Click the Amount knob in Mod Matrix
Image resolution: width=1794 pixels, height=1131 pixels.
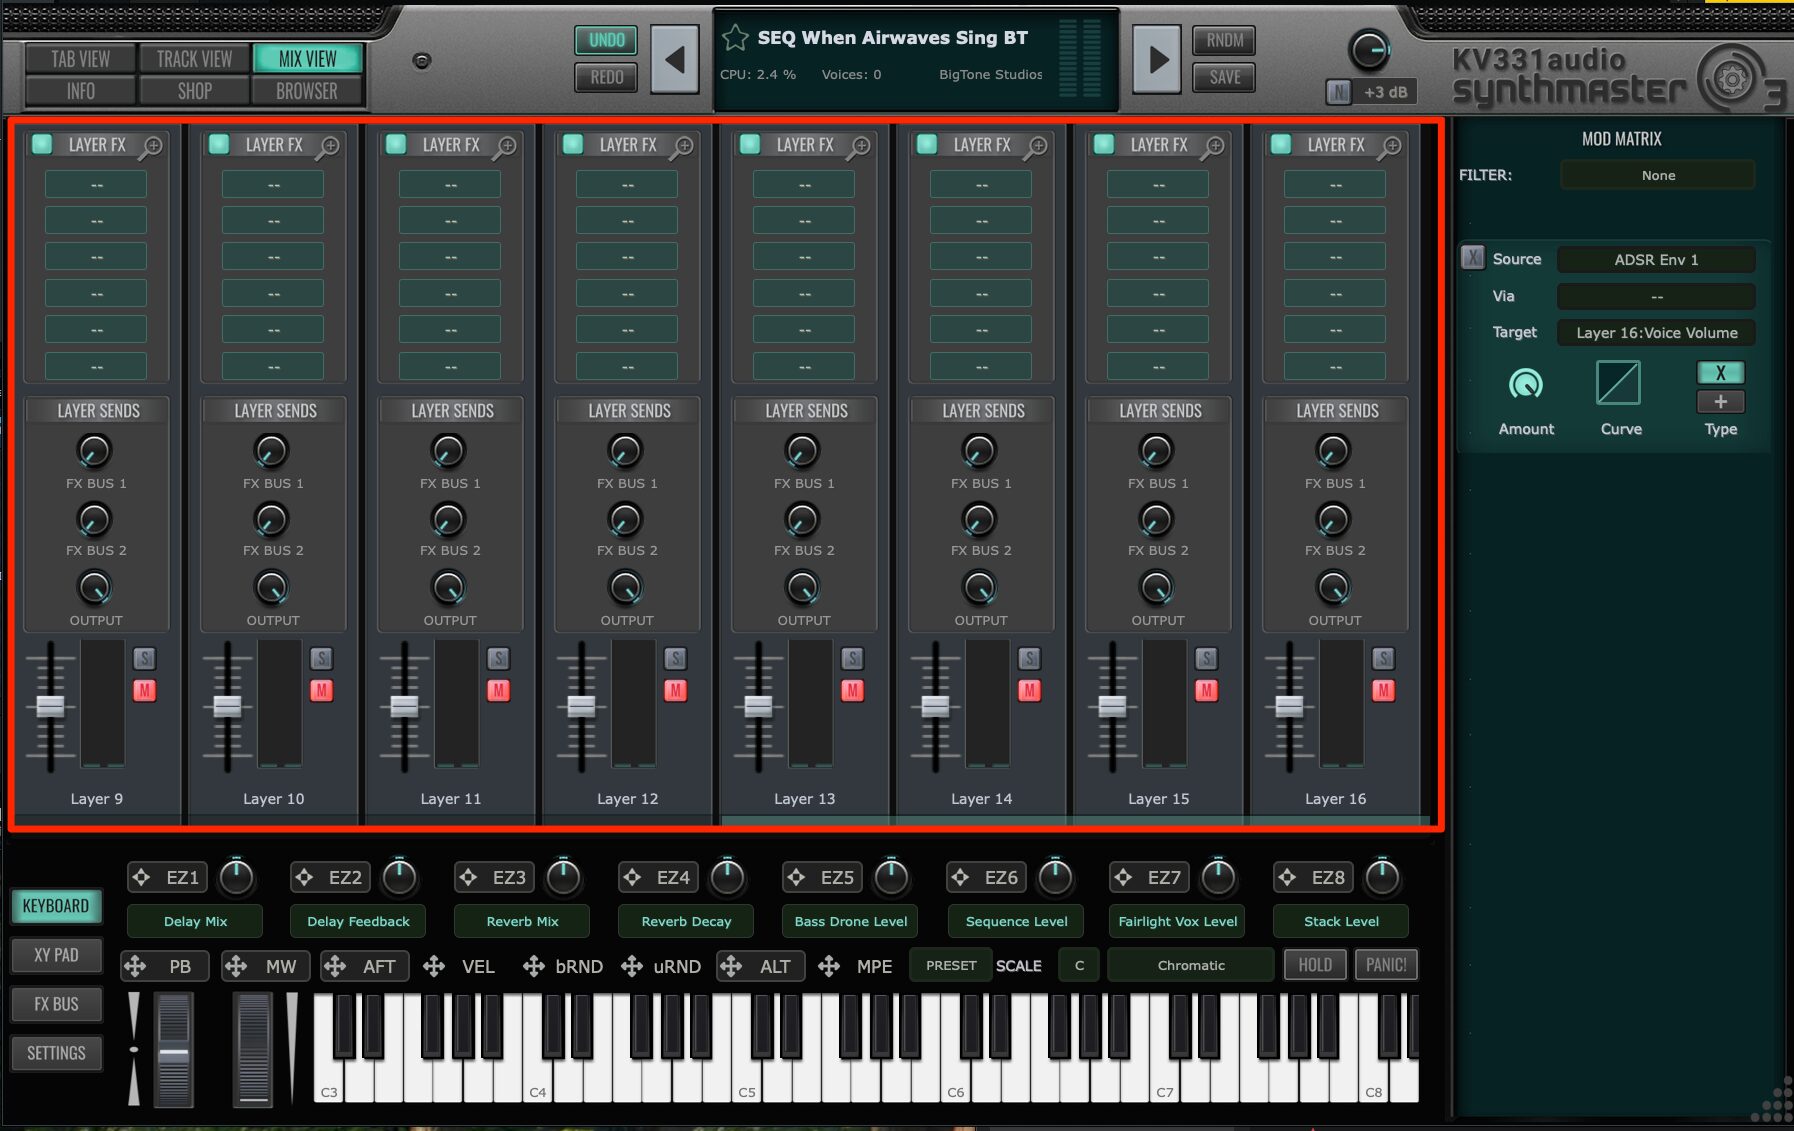(1525, 384)
